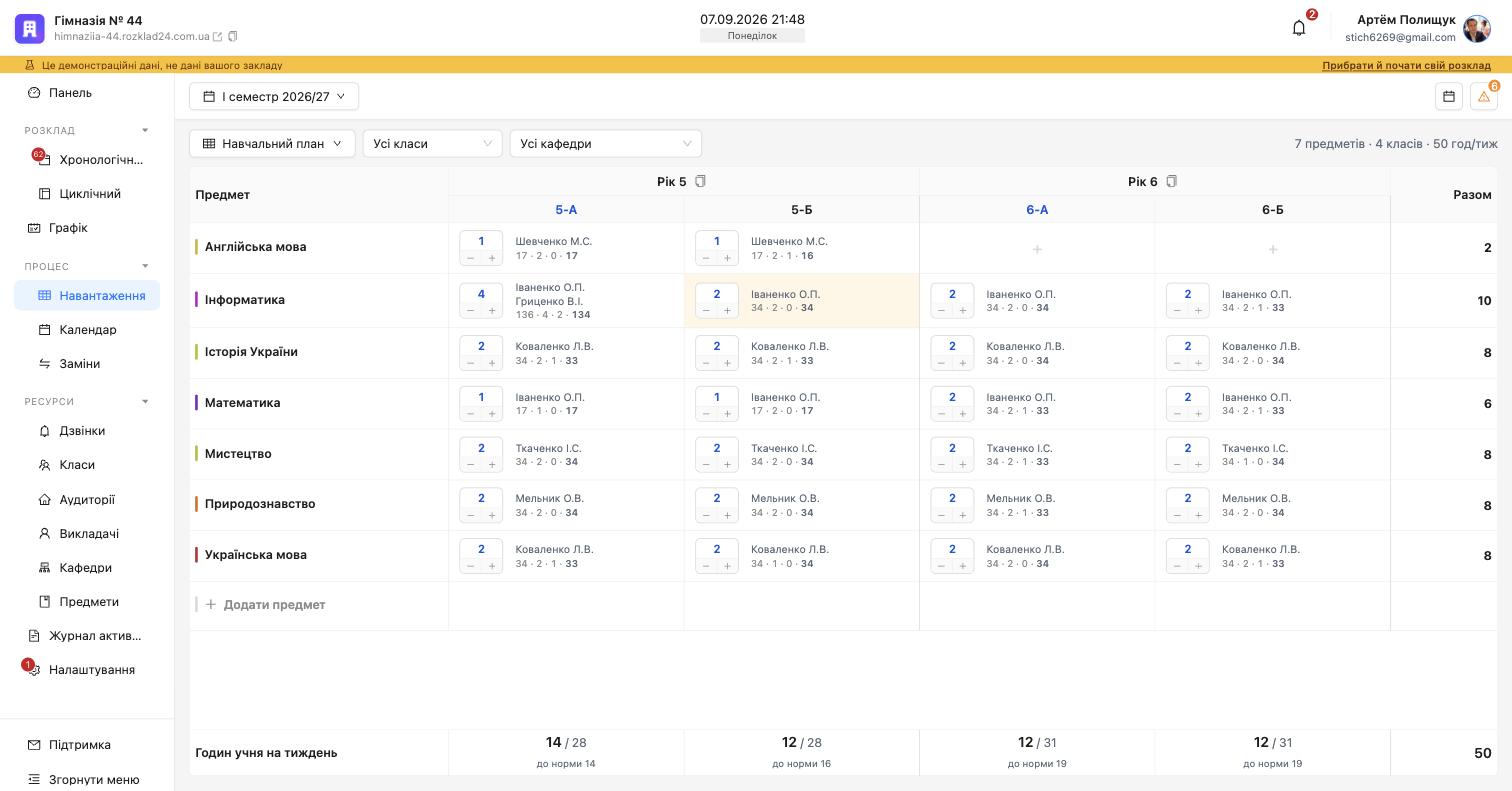Image resolution: width=1512 pixels, height=791 pixels.
Task: Copy the school site URL
Action: click(x=233, y=37)
